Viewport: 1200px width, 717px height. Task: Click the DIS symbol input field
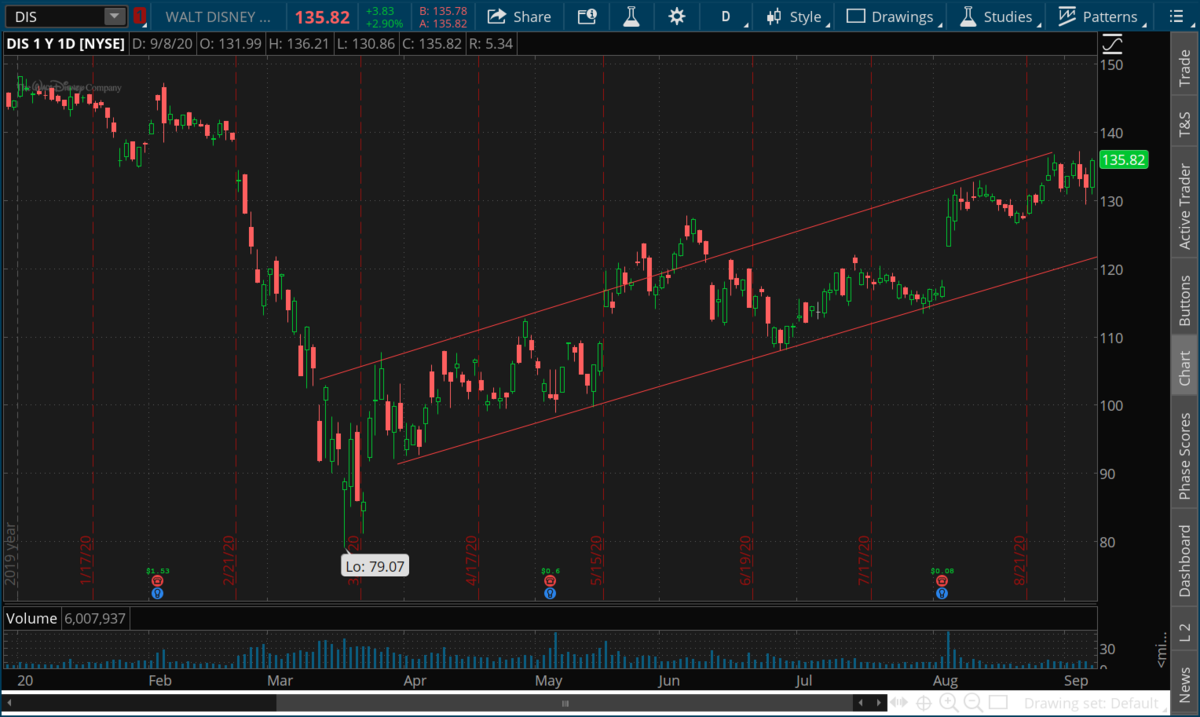tap(54, 16)
